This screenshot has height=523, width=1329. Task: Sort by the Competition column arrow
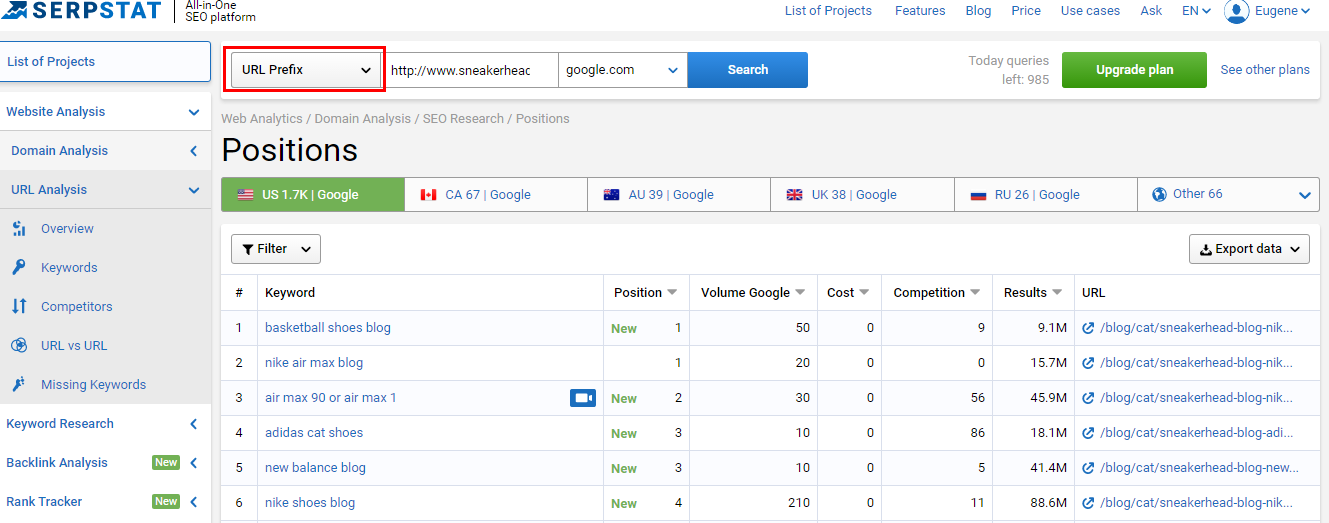pyautogui.click(x=975, y=293)
